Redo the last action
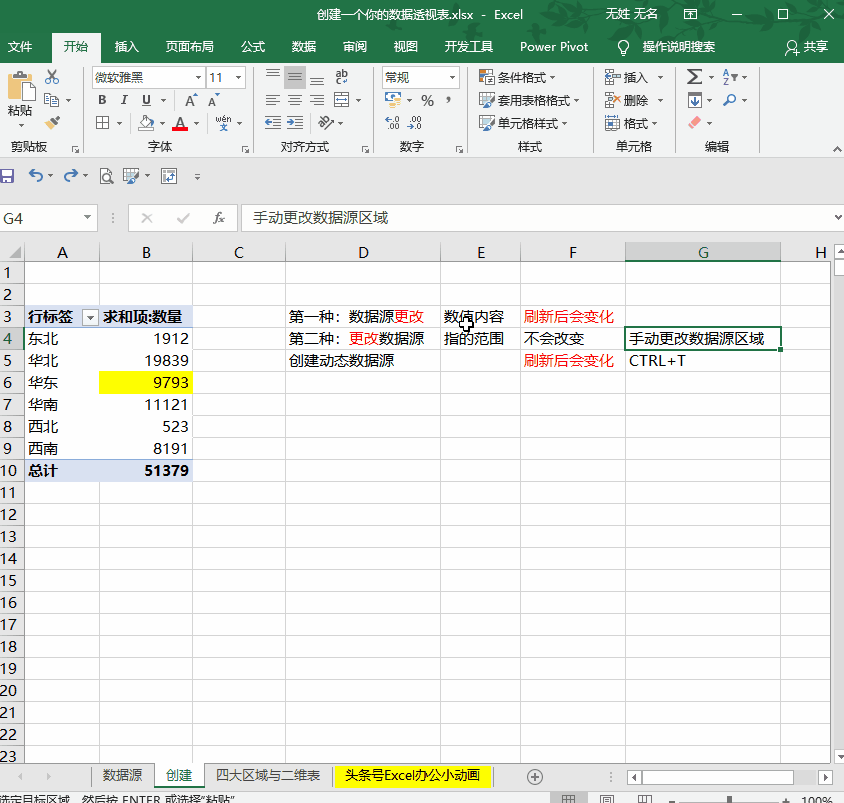844x803 pixels. [x=71, y=175]
